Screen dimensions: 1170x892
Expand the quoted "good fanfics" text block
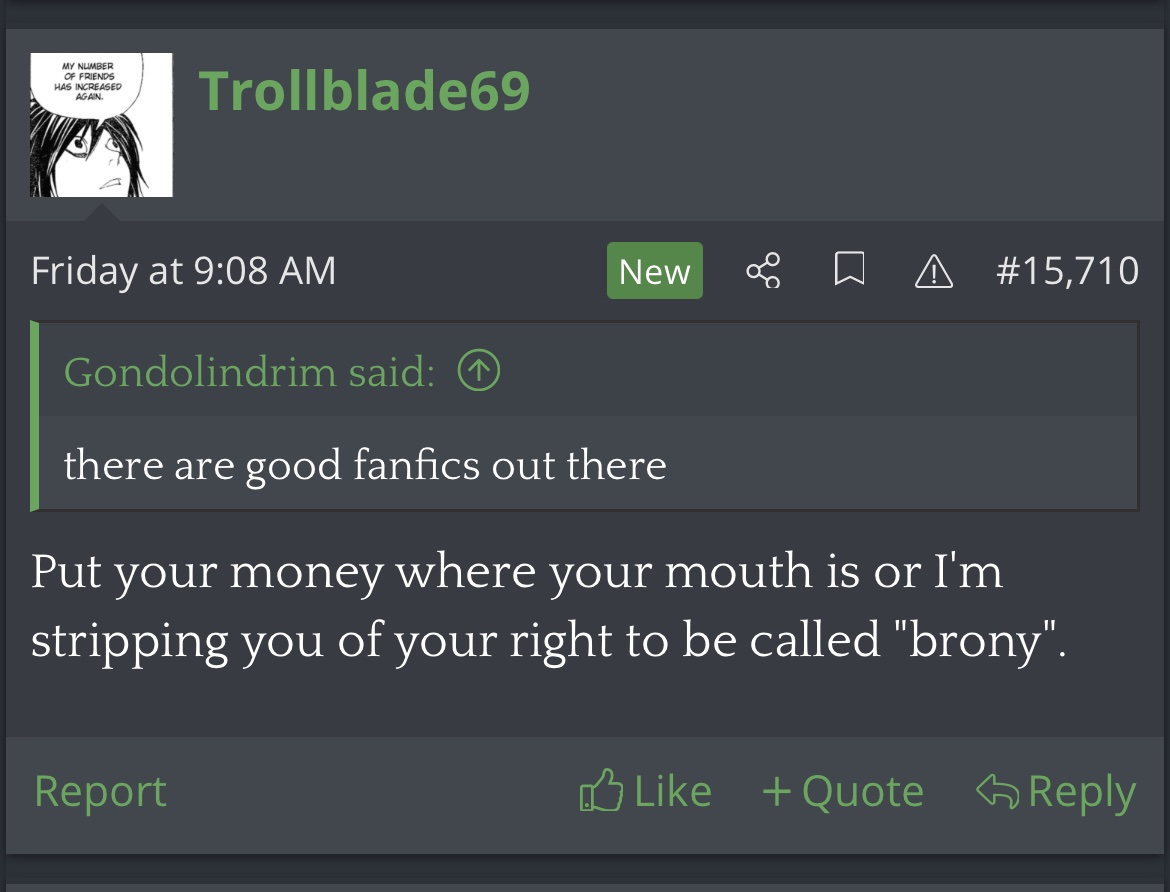click(364, 465)
